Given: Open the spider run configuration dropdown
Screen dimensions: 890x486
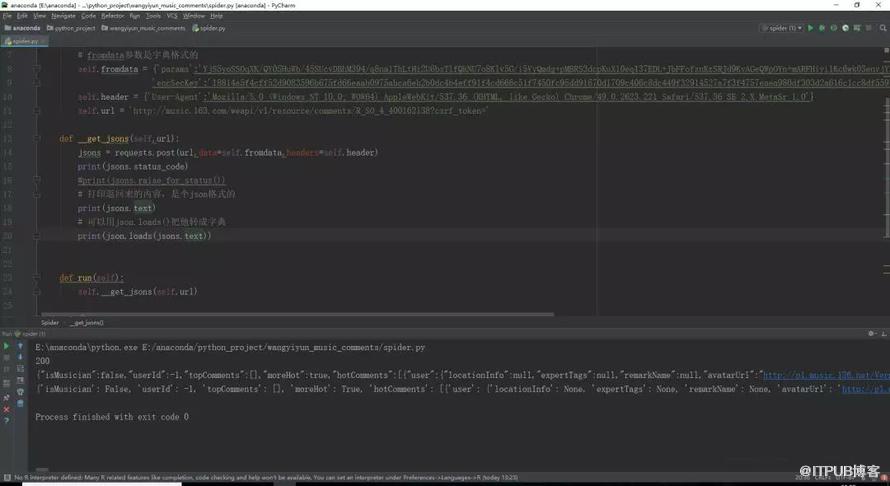Looking at the screenshot, I should (782, 28).
